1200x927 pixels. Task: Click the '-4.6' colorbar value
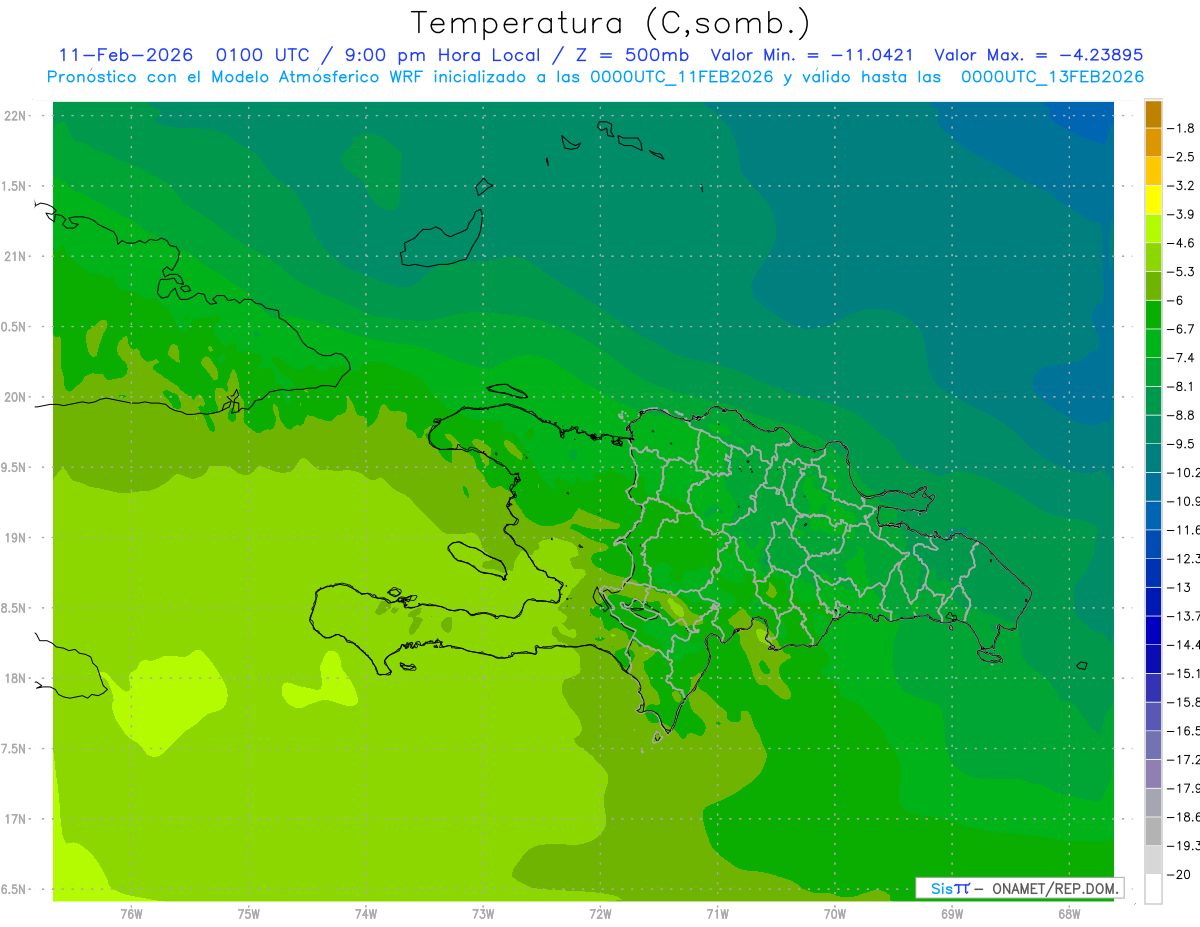click(x=1183, y=243)
